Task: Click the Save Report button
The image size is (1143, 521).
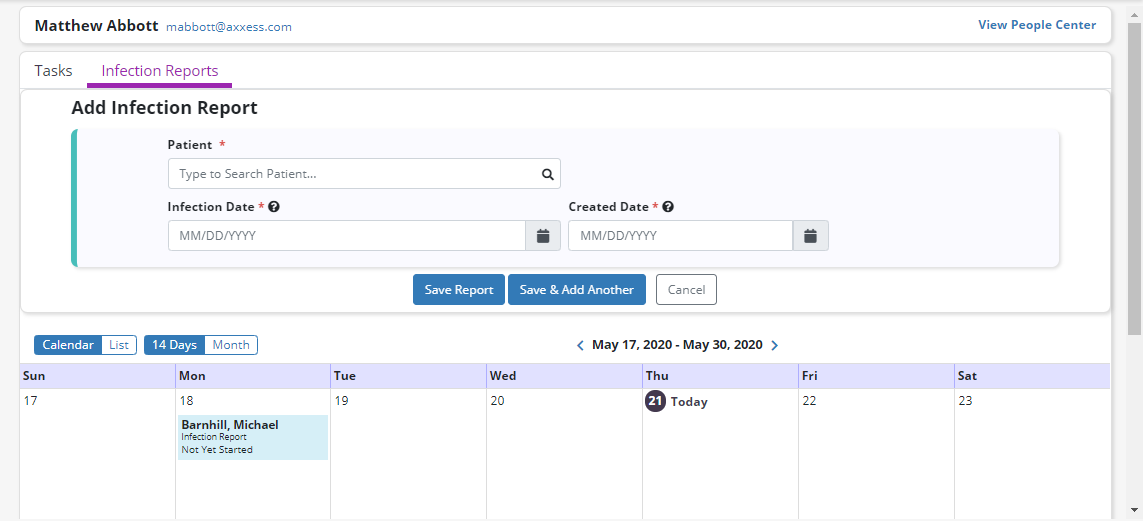Action: (x=458, y=290)
